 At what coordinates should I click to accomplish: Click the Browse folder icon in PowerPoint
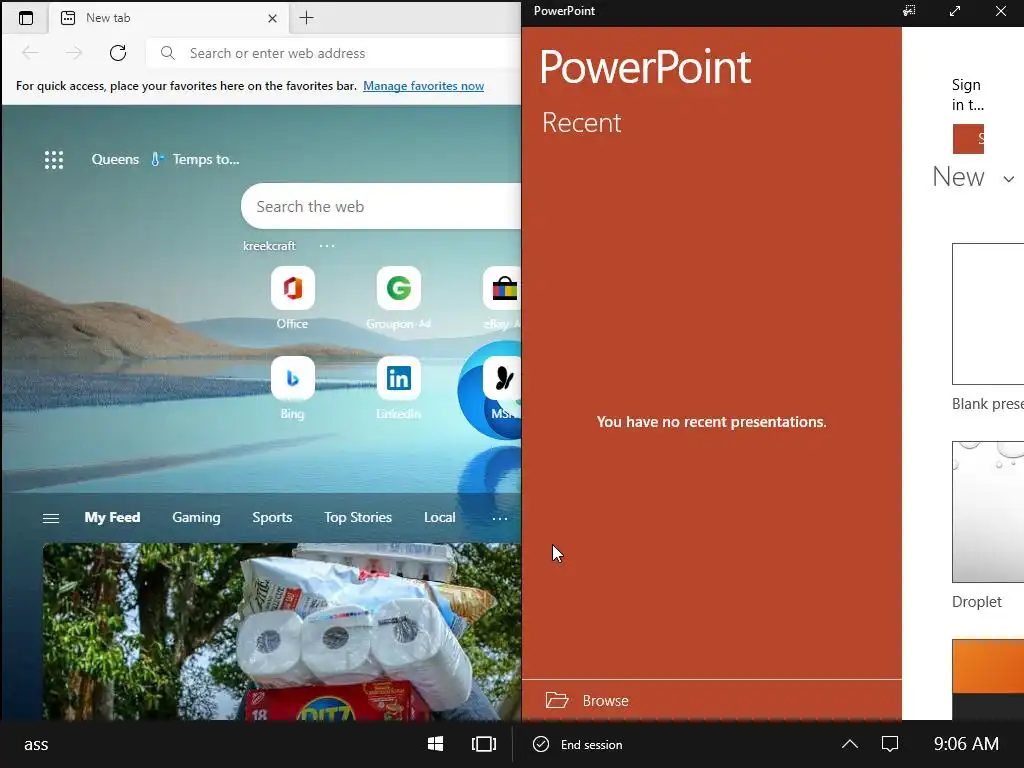click(x=557, y=700)
